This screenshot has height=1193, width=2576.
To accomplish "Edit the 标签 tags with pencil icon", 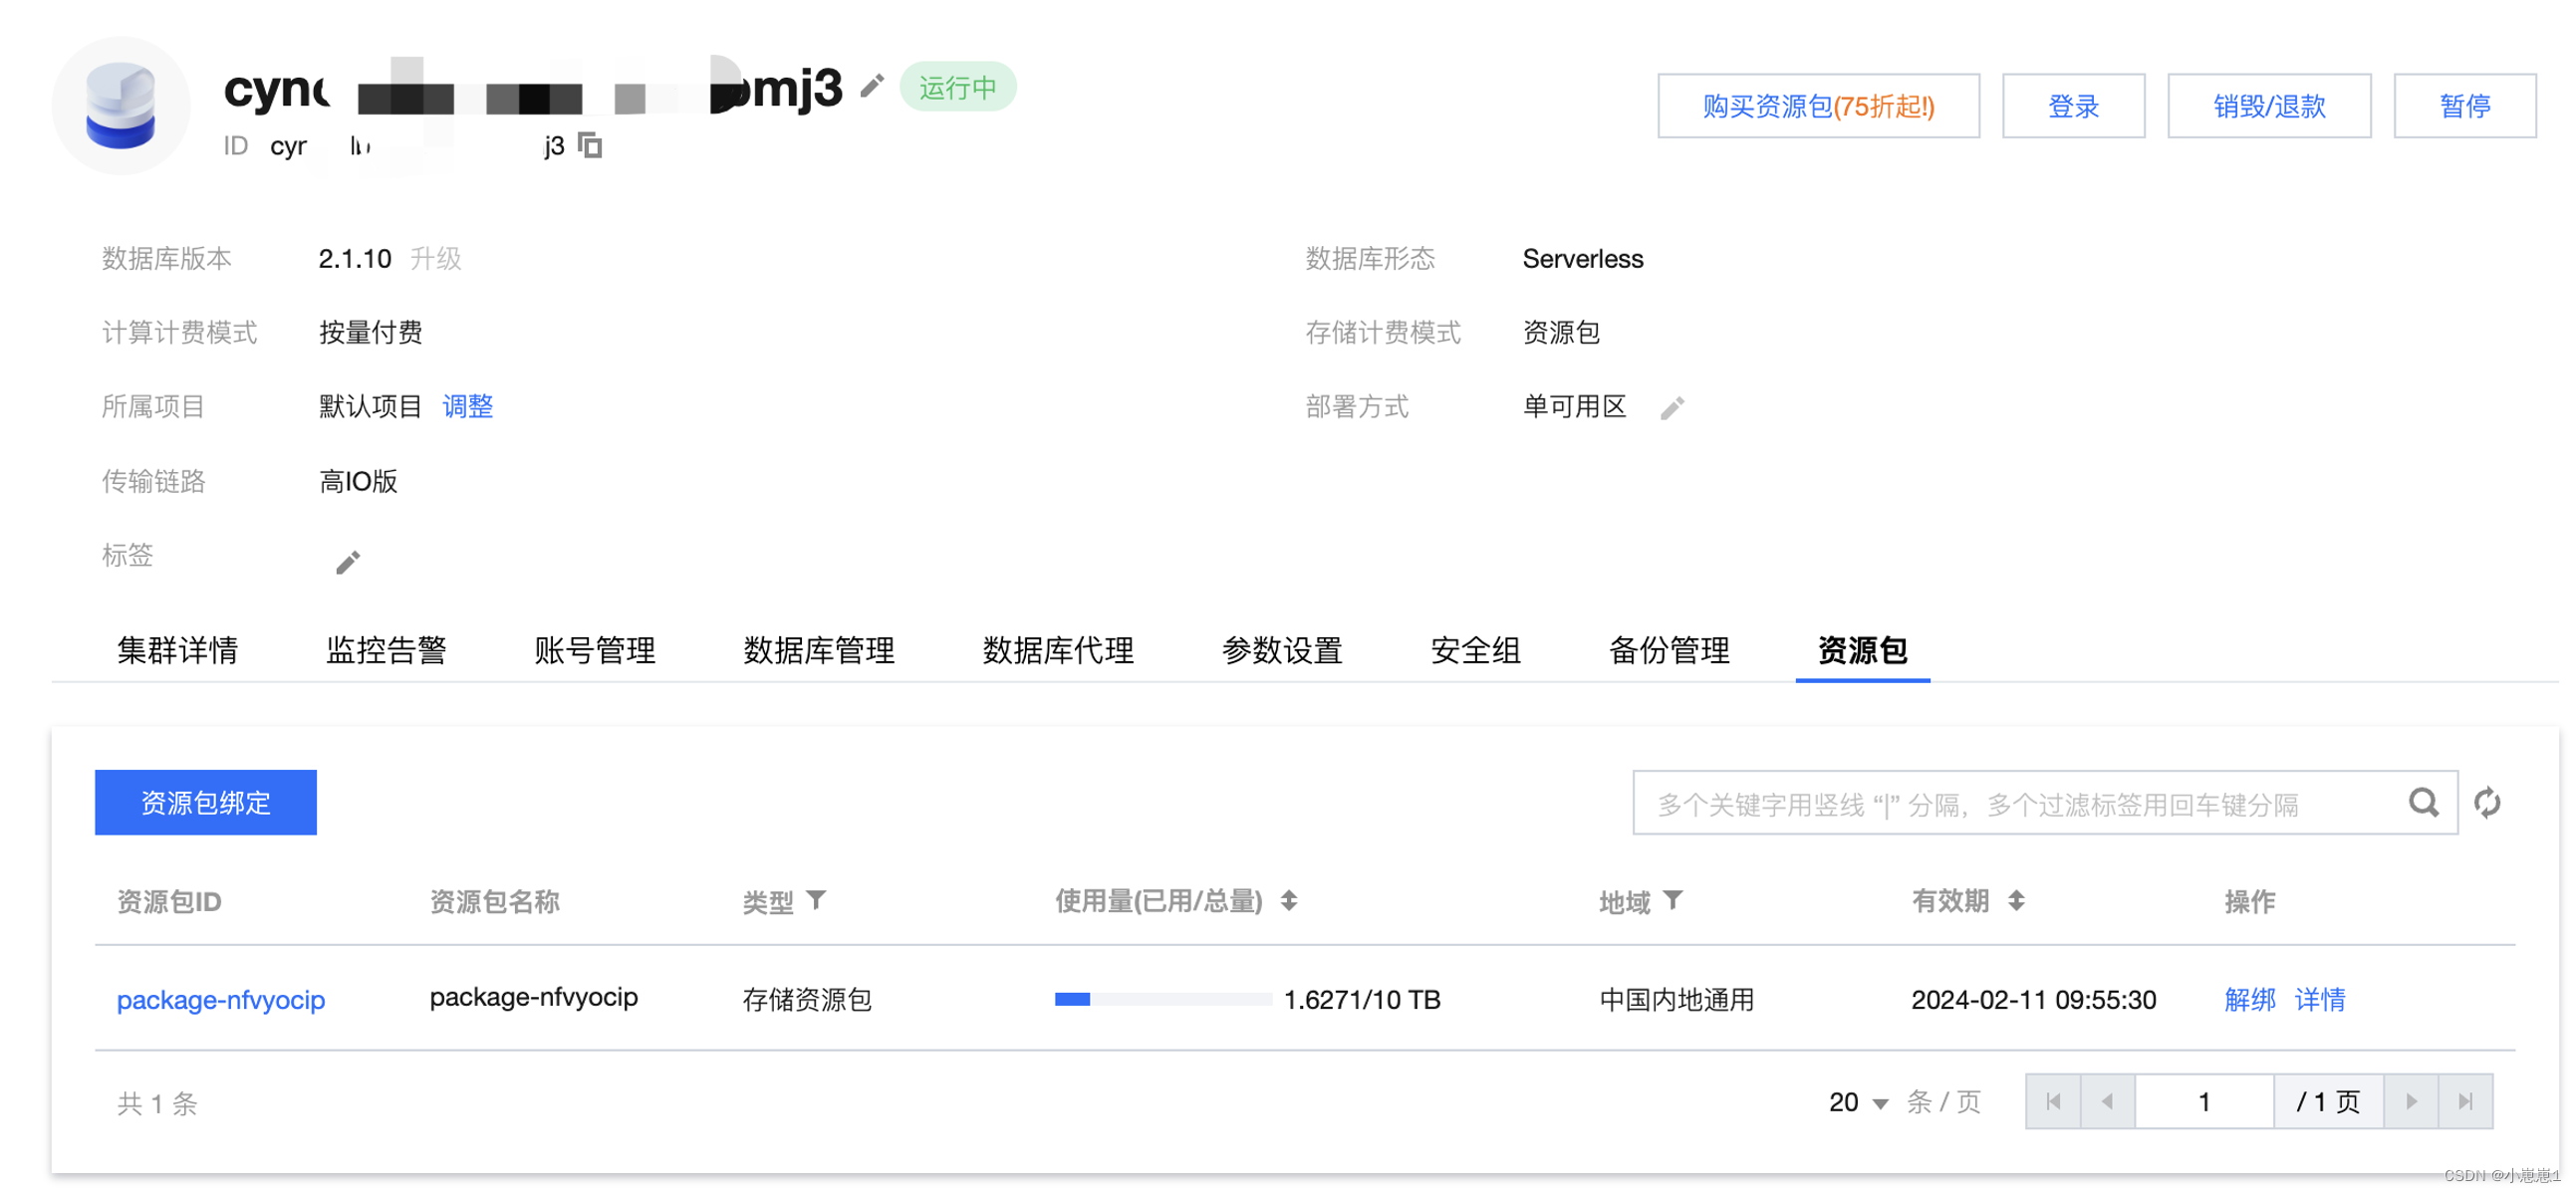I will [x=347, y=562].
